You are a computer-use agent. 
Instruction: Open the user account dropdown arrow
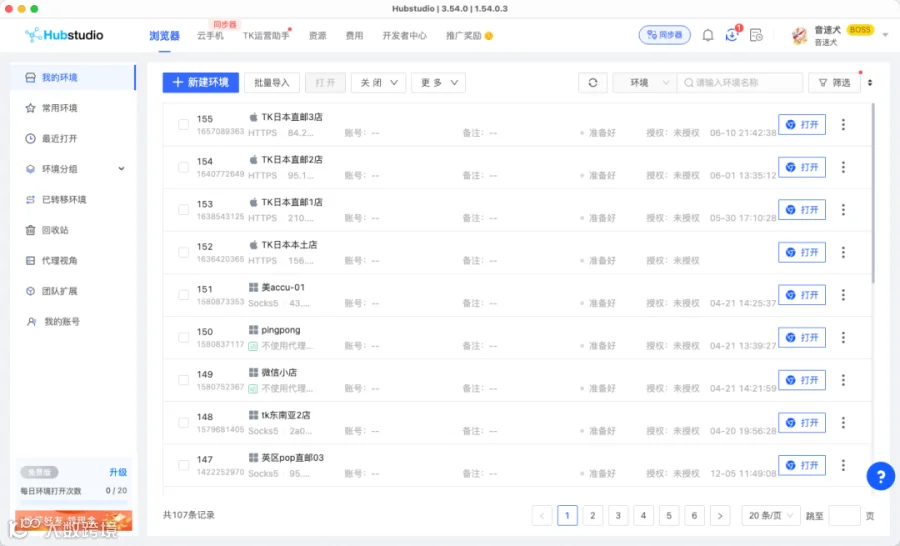(885, 35)
